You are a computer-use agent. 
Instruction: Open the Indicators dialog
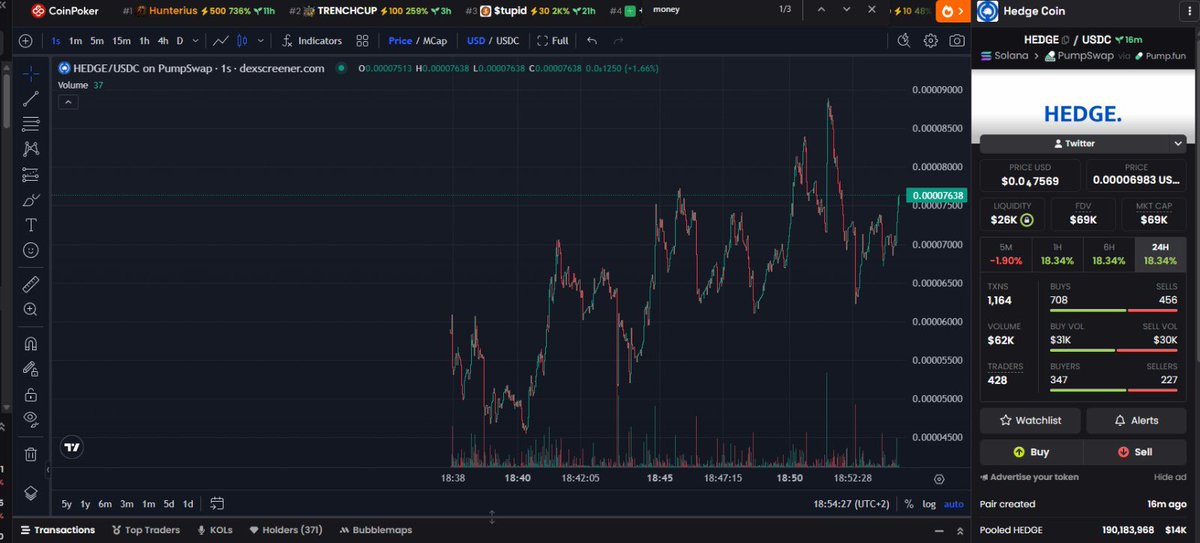(311, 41)
